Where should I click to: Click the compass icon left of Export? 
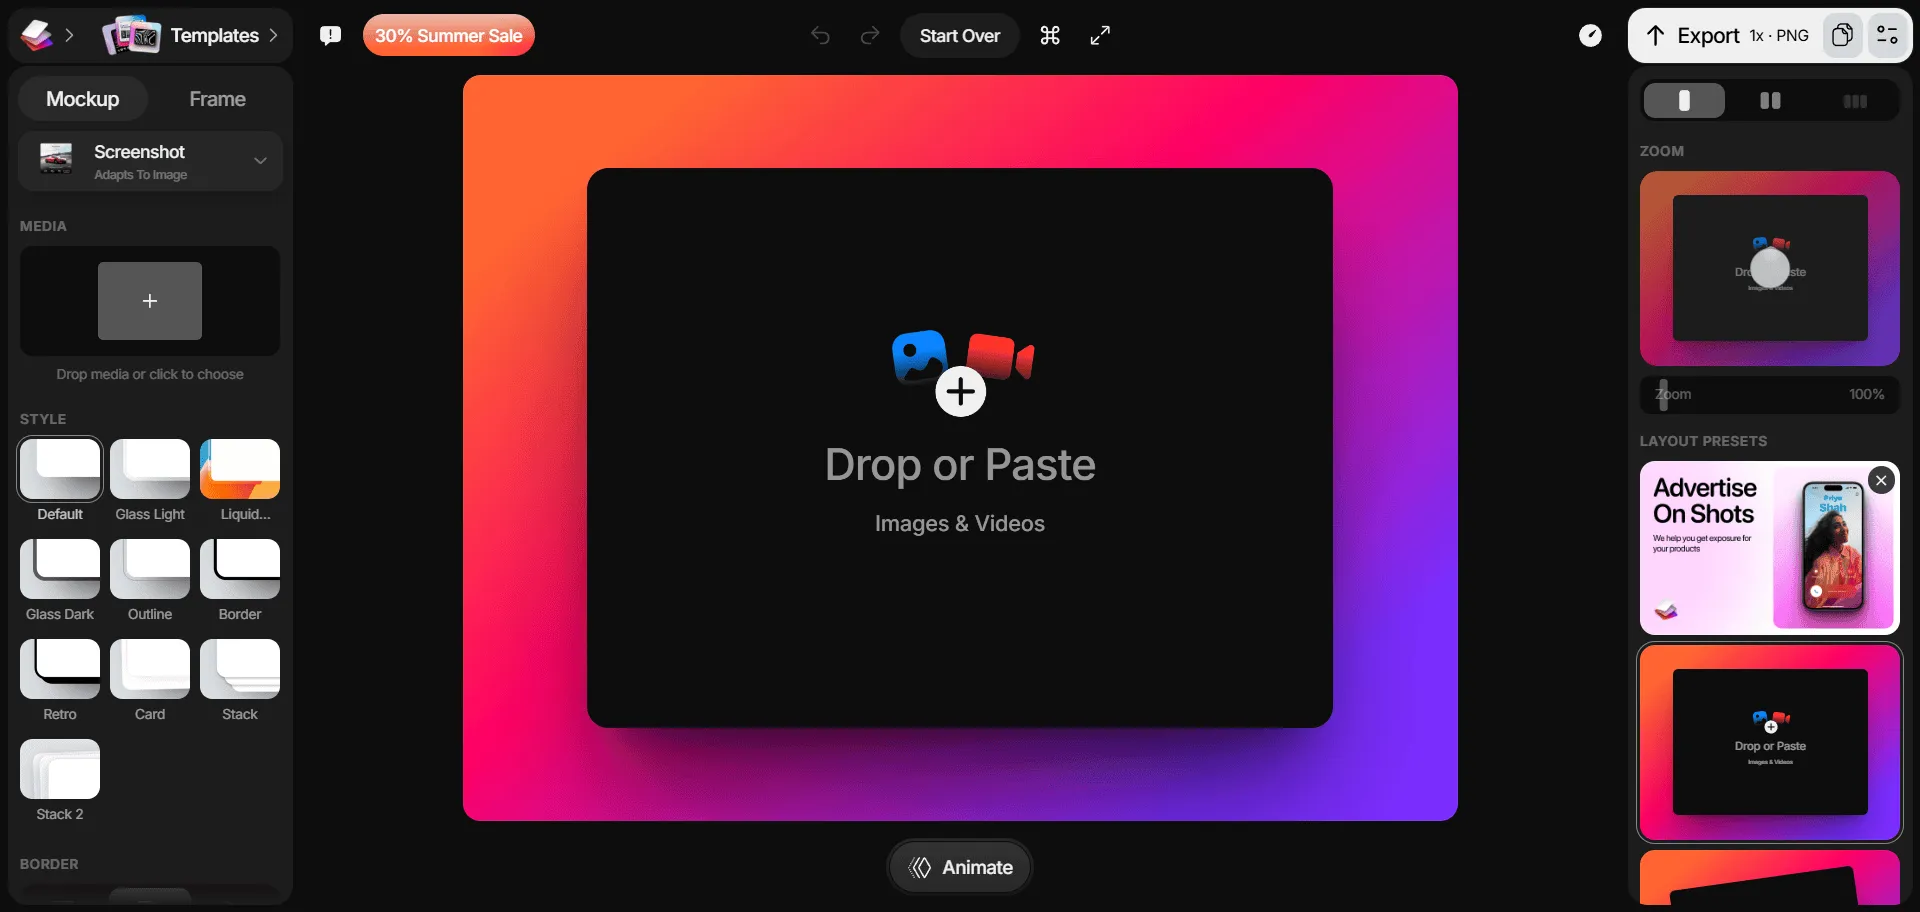(x=1590, y=35)
